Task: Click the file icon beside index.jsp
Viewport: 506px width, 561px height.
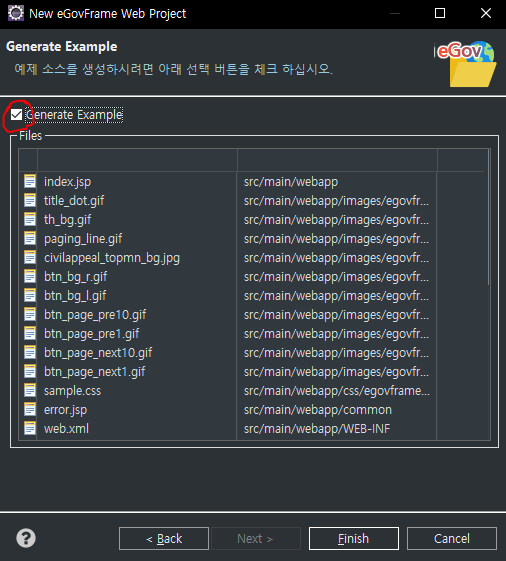Action: pos(30,181)
